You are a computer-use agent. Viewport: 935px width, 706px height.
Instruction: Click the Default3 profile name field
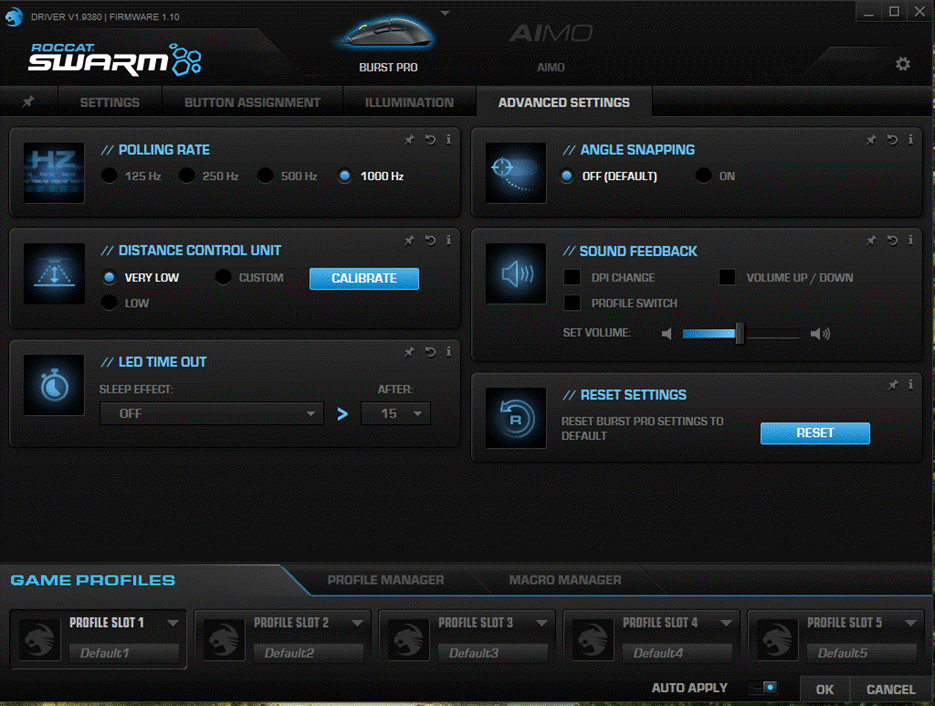click(493, 653)
